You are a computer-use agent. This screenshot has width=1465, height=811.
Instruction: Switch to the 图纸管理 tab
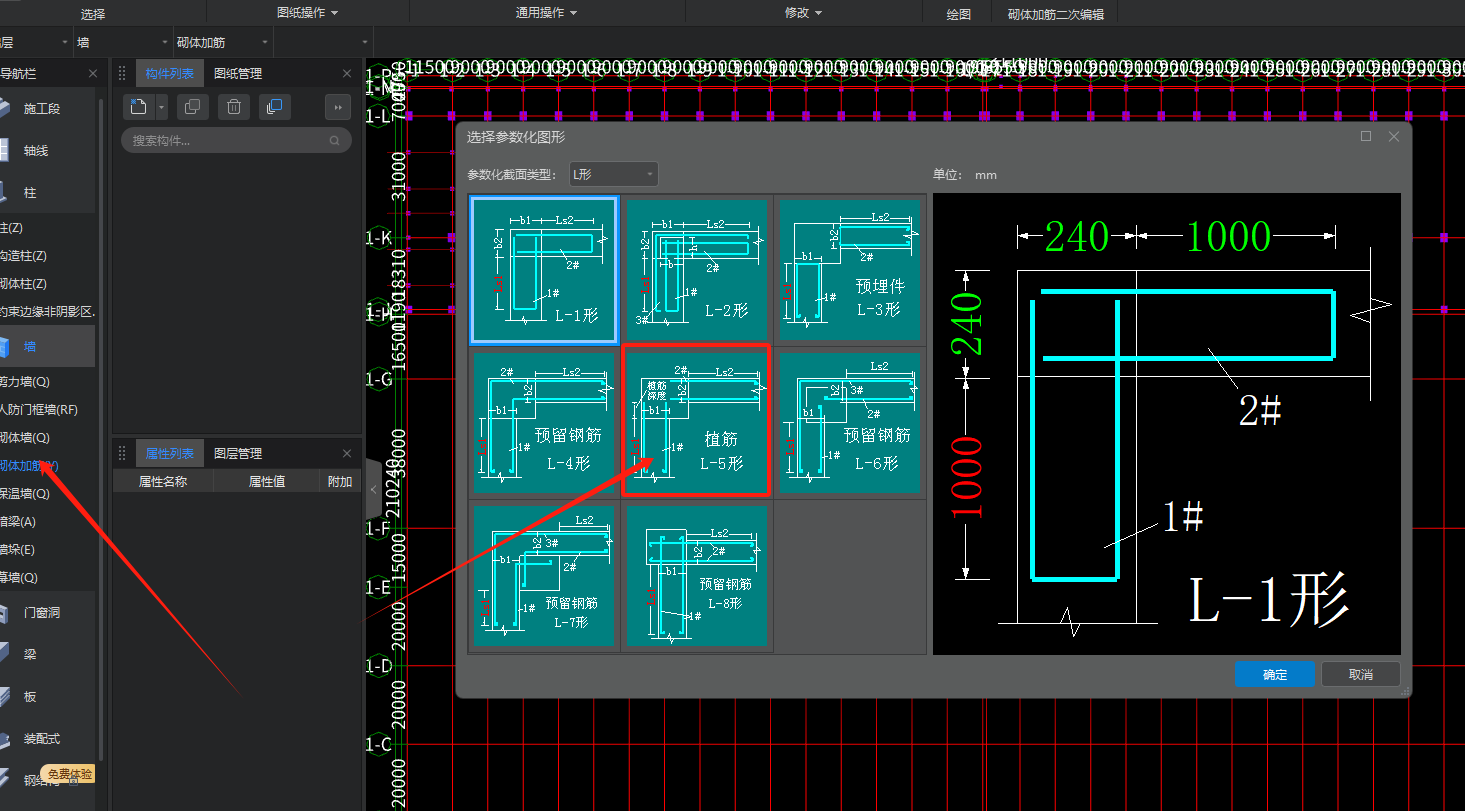[x=238, y=73]
